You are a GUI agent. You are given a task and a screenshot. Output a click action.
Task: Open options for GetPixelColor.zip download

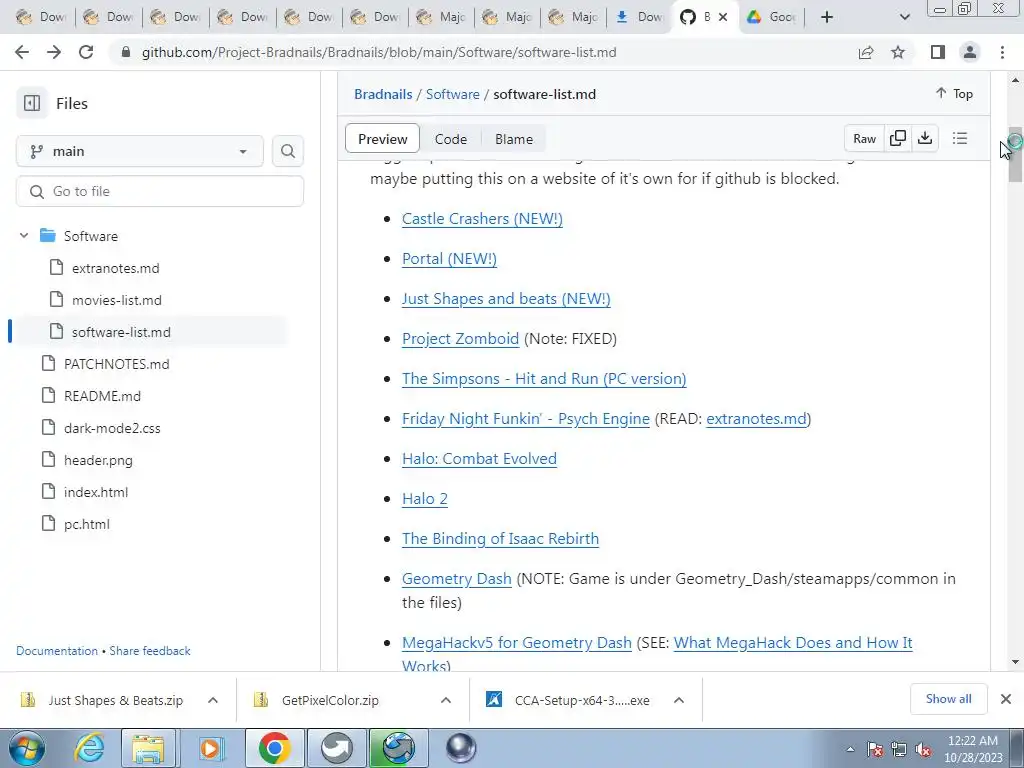[x=445, y=700]
